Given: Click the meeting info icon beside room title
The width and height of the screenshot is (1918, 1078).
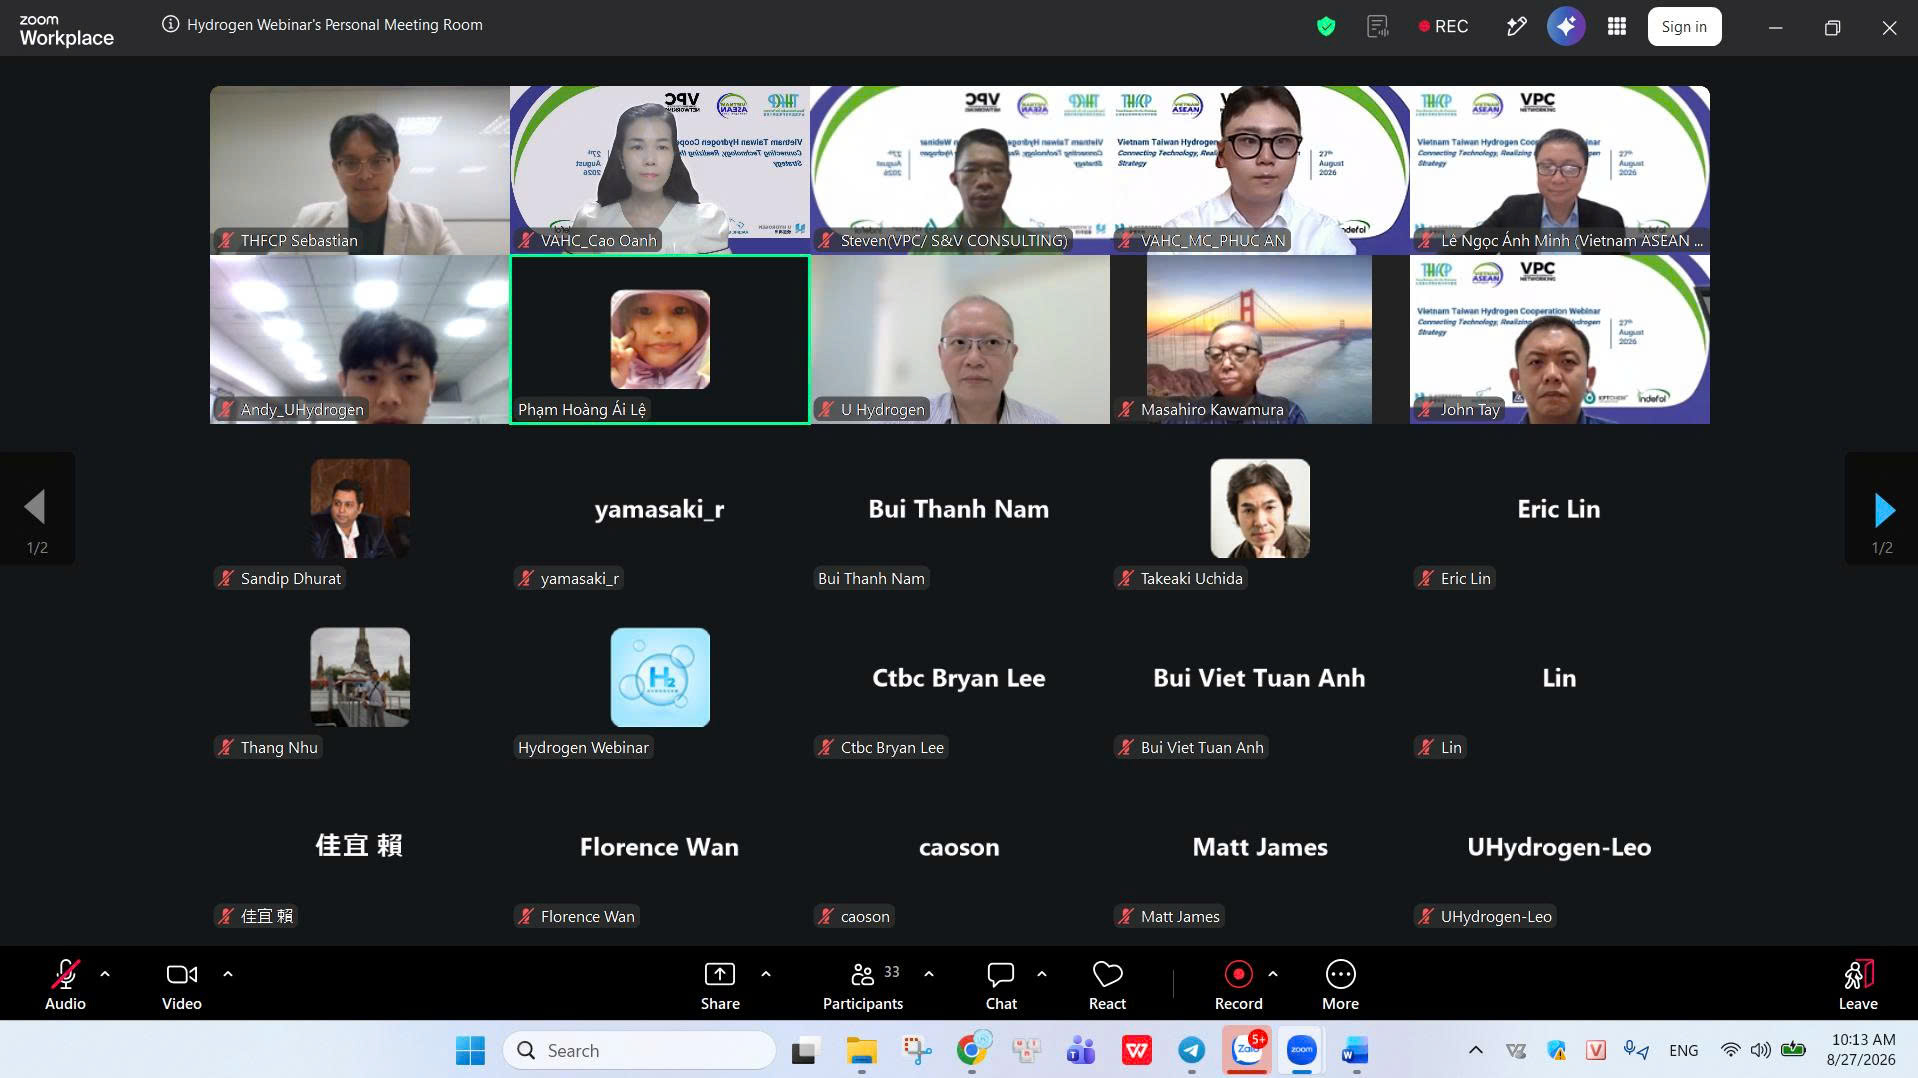Looking at the screenshot, I should tap(171, 25).
